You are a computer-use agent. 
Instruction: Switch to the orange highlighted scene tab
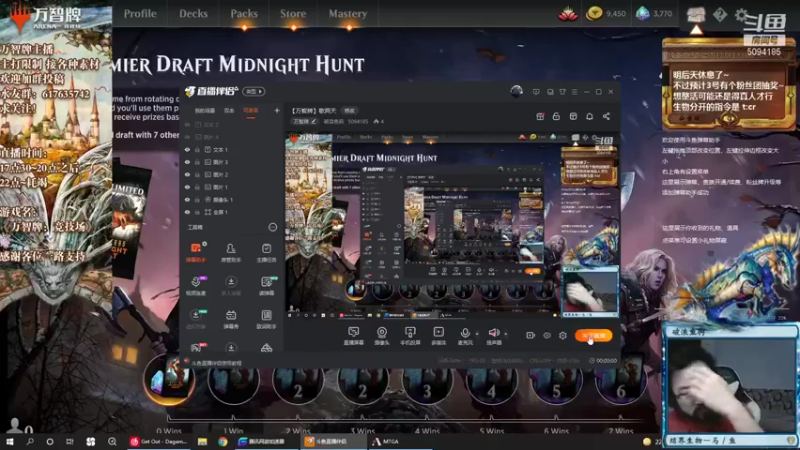[x=250, y=110]
